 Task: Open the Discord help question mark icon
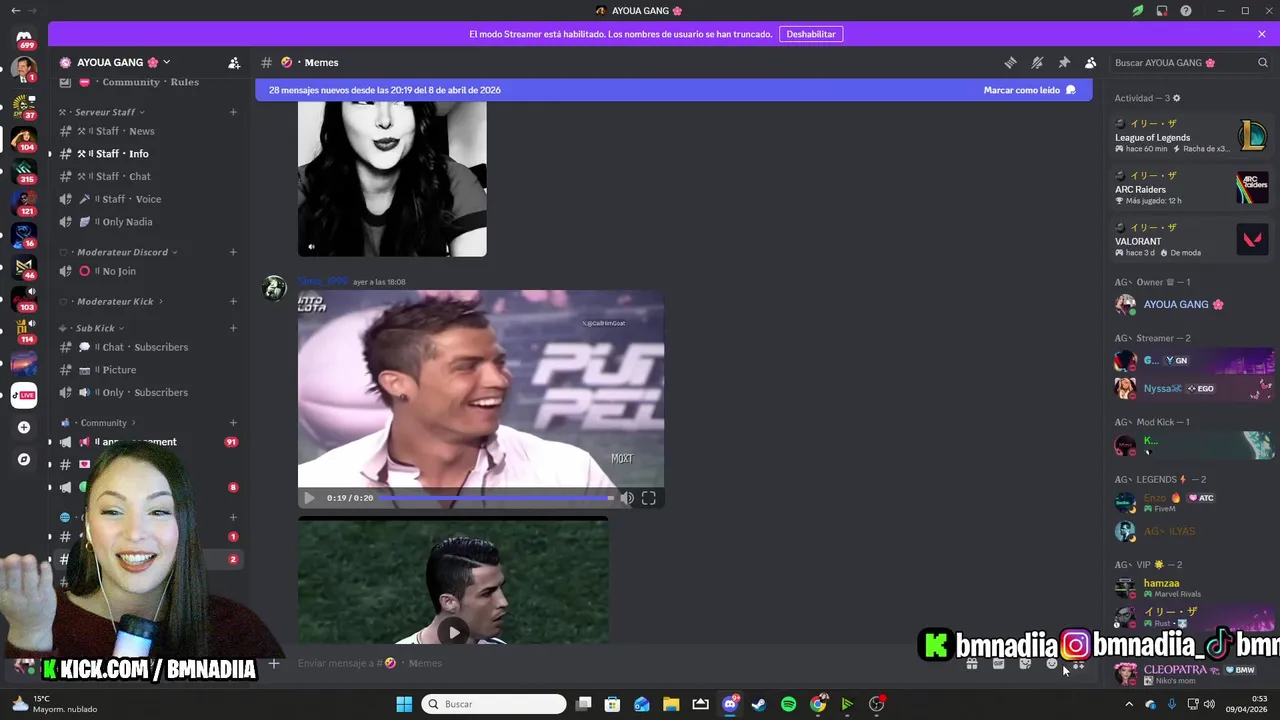click(1186, 11)
